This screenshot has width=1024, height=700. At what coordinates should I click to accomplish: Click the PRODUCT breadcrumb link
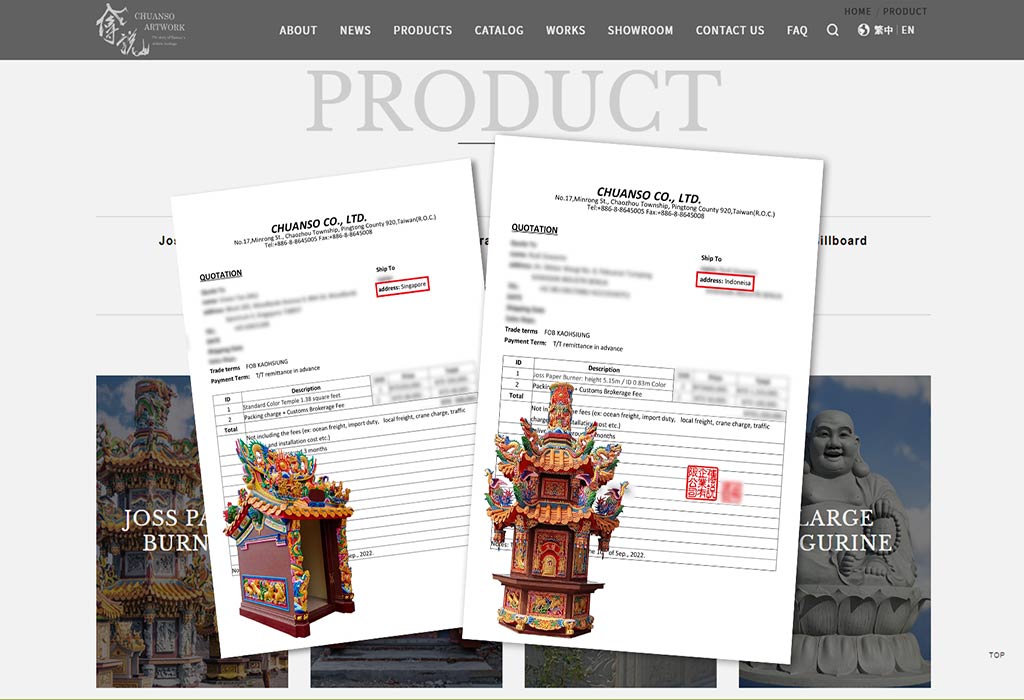pyautogui.click(x=905, y=11)
